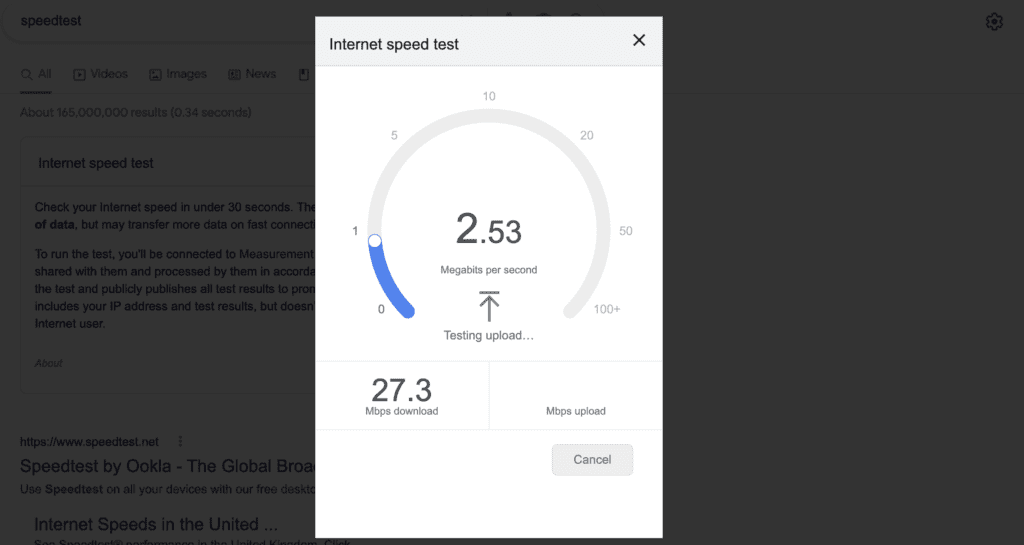Viewport: 1024px width, 545px height.
Task: Click the search magnifier icon beside All
Action: point(27,74)
